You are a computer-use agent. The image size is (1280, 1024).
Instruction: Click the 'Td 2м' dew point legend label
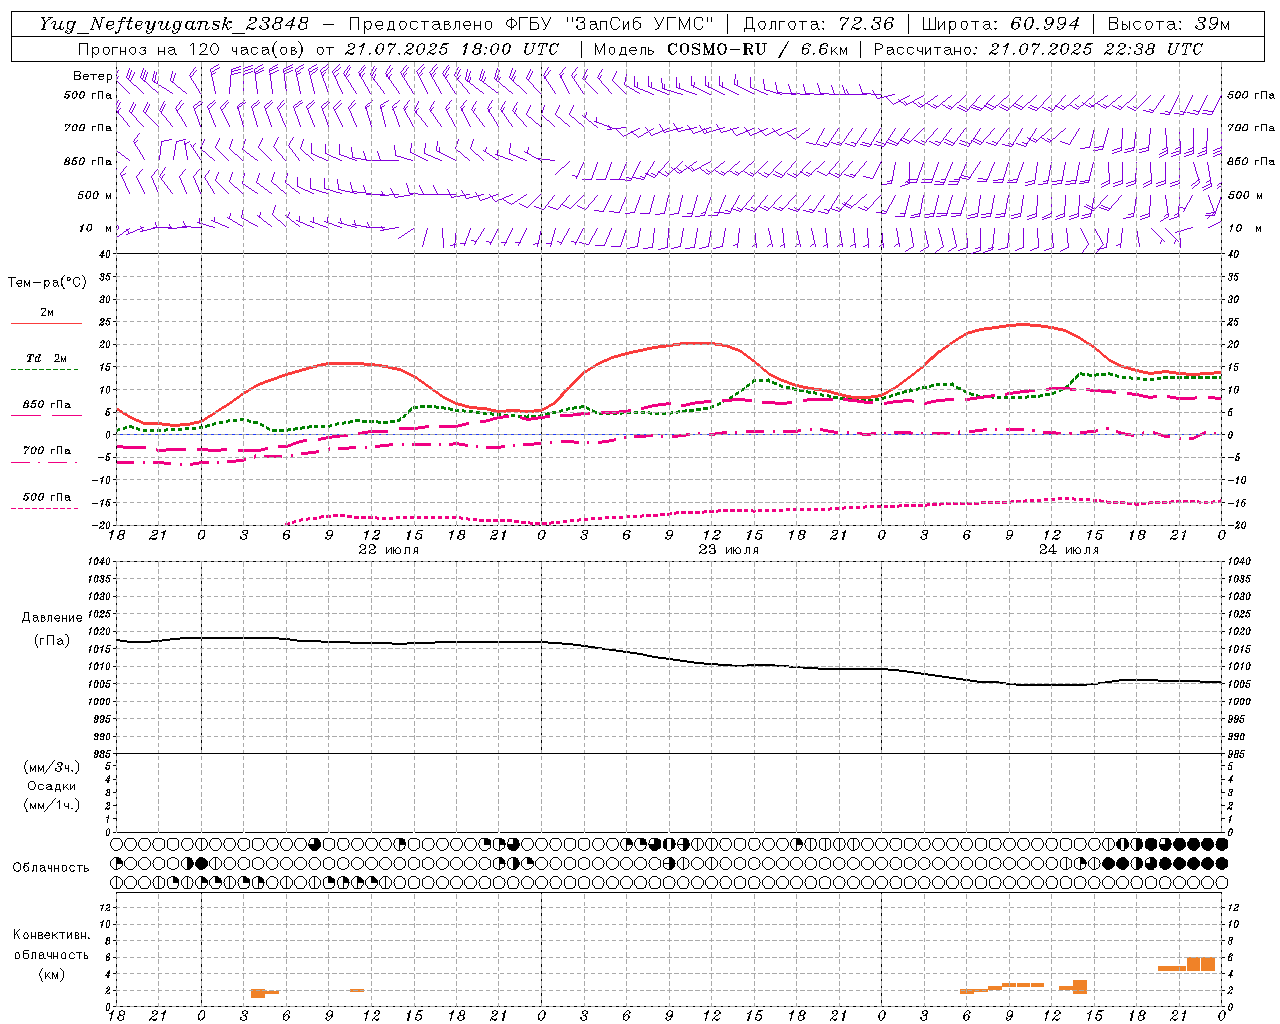[46, 358]
